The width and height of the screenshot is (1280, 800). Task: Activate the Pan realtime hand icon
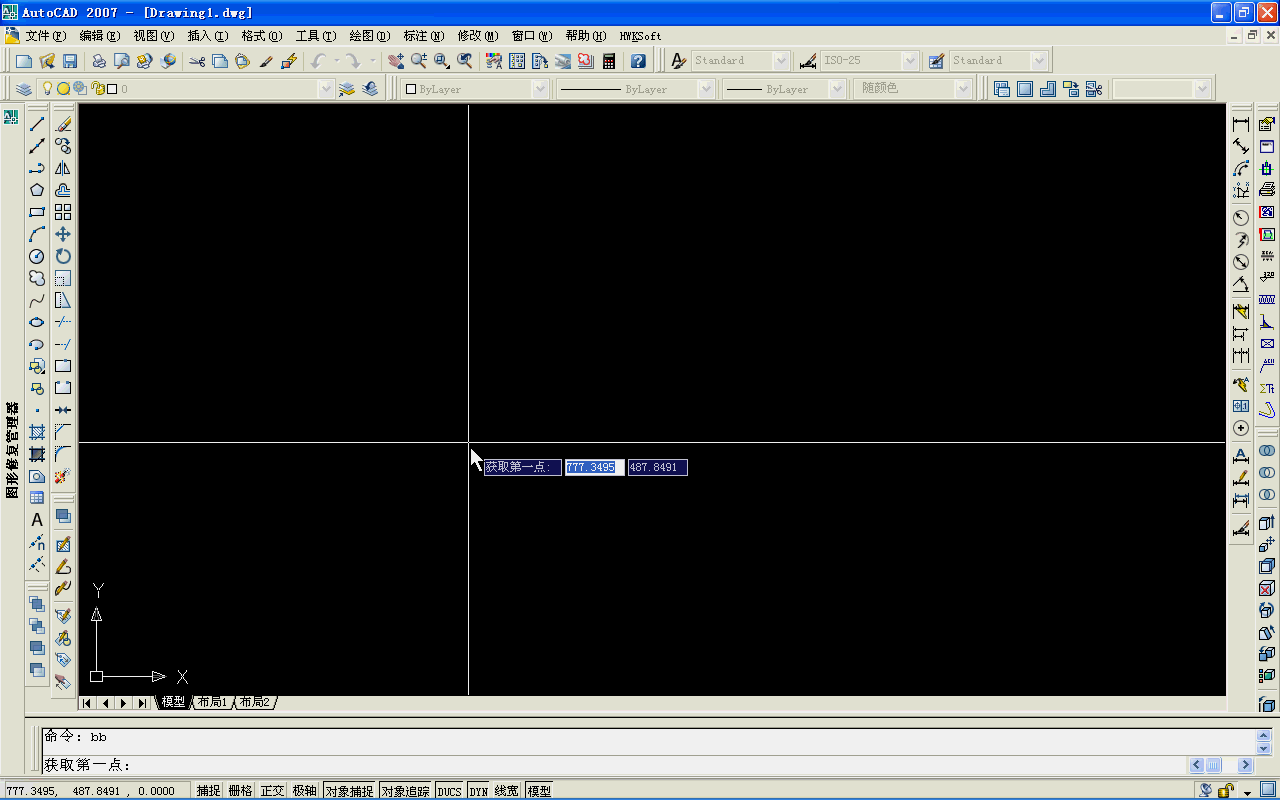395,61
